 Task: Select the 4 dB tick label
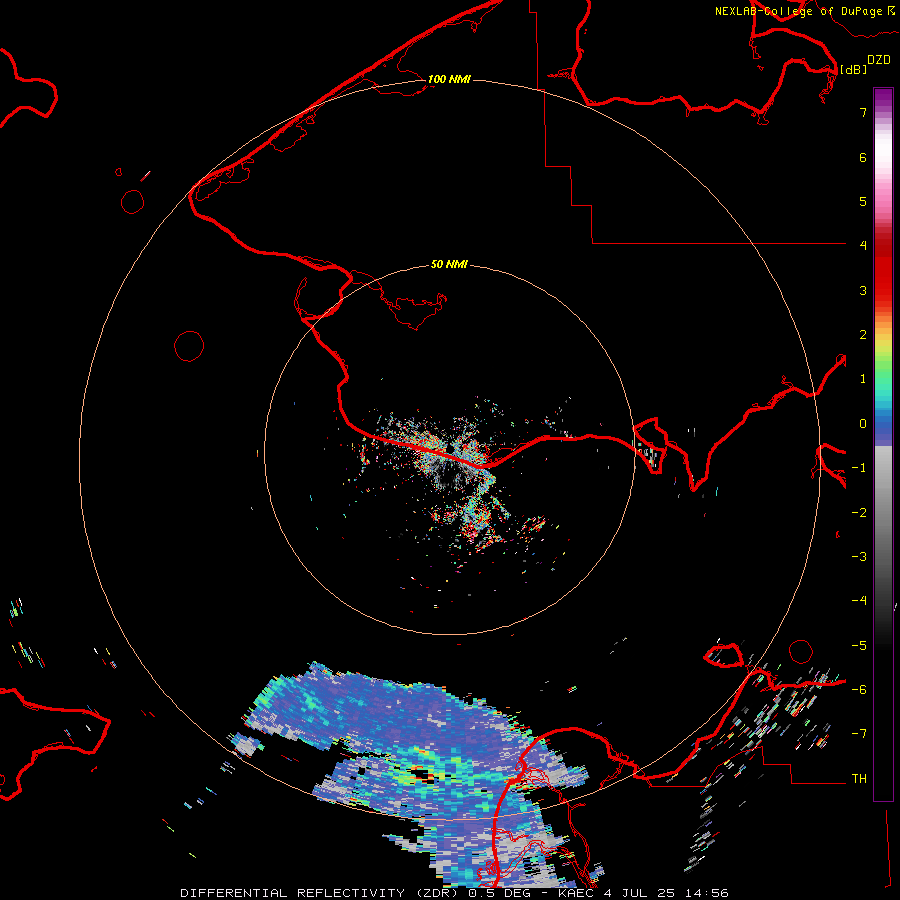pyautogui.click(x=863, y=245)
